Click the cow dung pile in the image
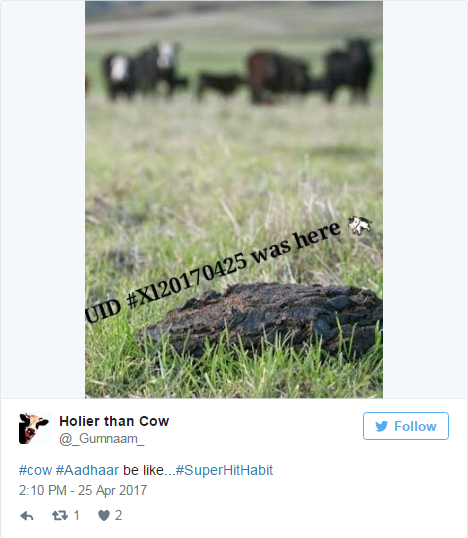This screenshot has height=538, width=468. (x=268, y=319)
